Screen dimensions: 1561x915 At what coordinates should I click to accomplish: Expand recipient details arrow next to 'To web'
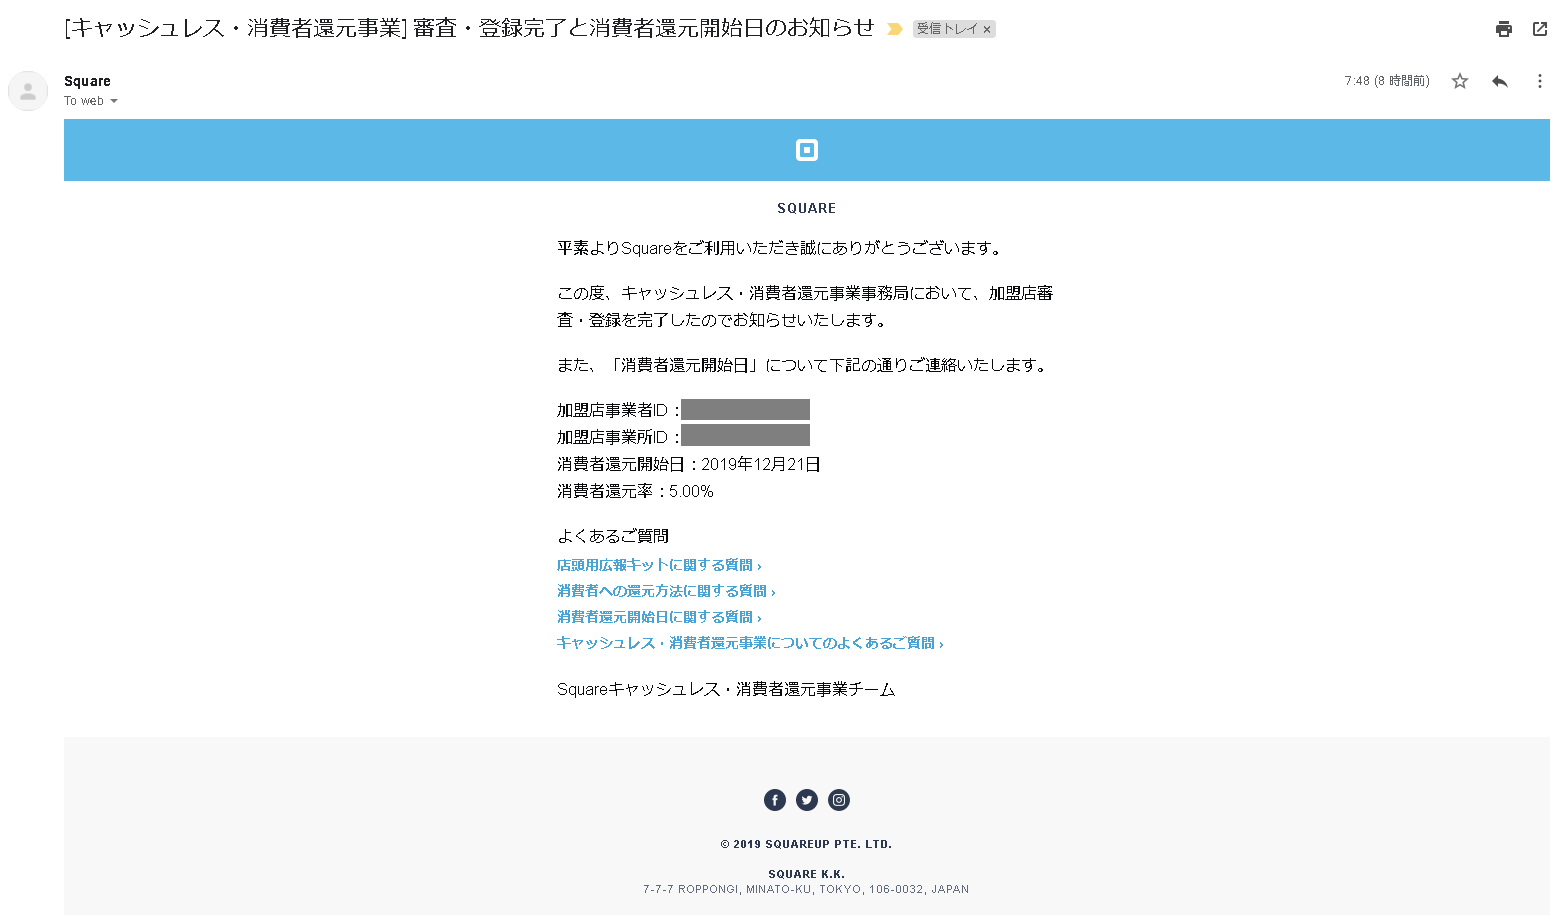(x=114, y=101)
